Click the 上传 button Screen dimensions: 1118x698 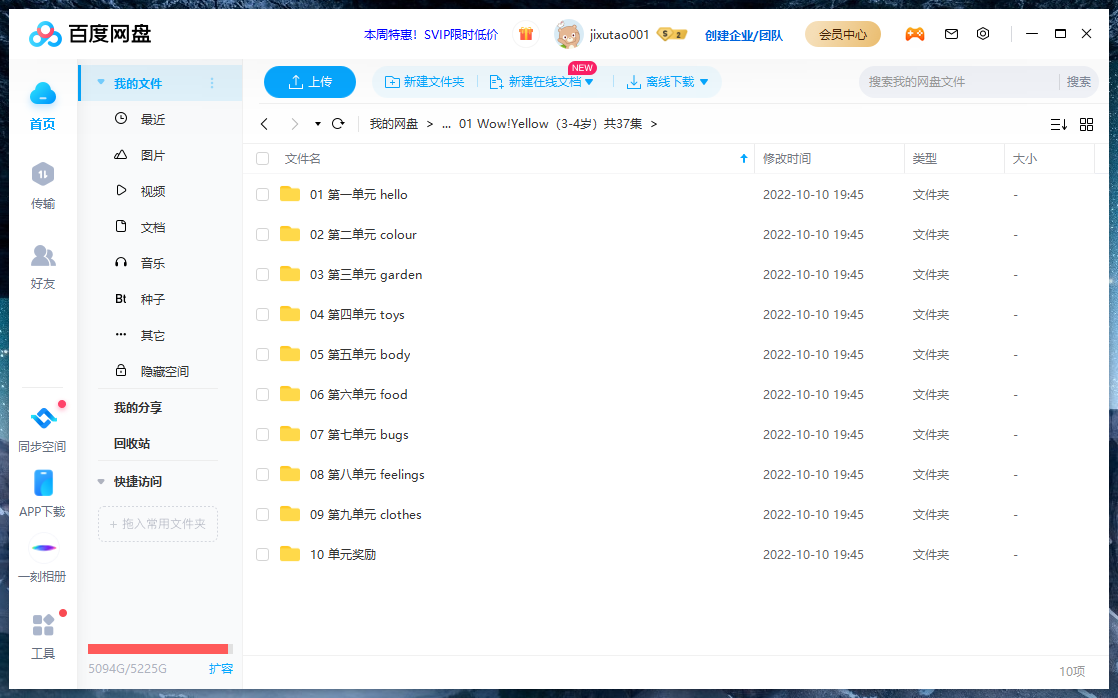(x=310, y=82)
